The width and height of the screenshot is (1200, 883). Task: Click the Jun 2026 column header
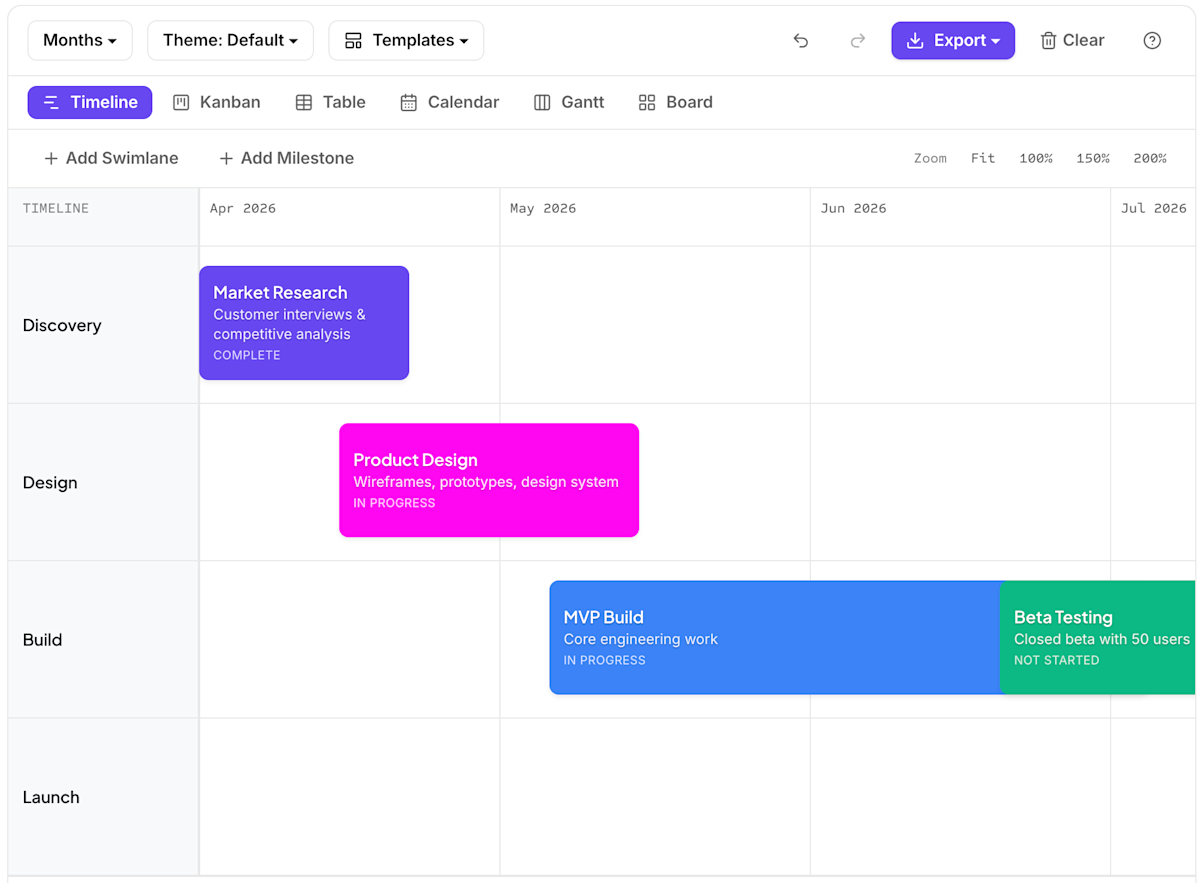pyautogui.click(x=853, y=208)
